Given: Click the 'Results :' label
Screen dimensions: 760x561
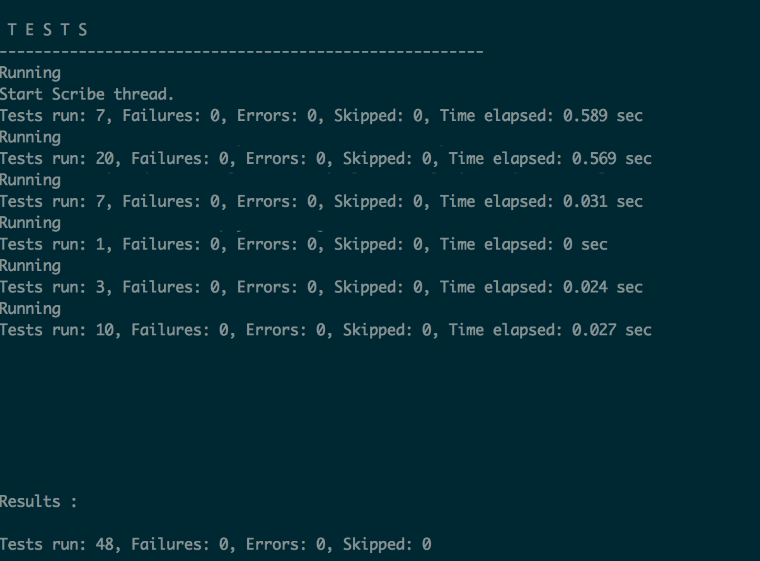Looking at the screenshot, I should (38, 501).
